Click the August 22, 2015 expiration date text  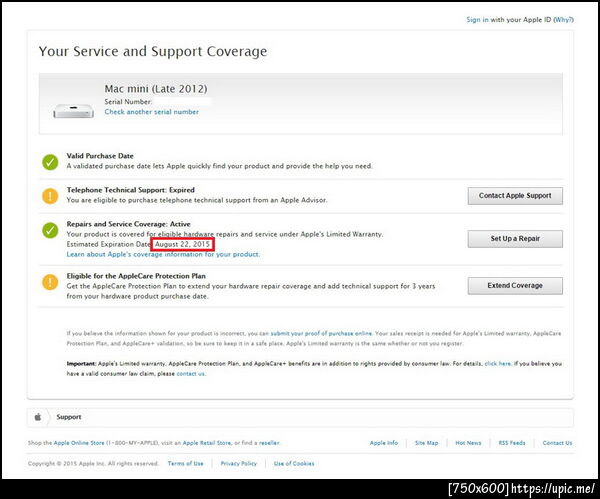[x=182, y=244]
